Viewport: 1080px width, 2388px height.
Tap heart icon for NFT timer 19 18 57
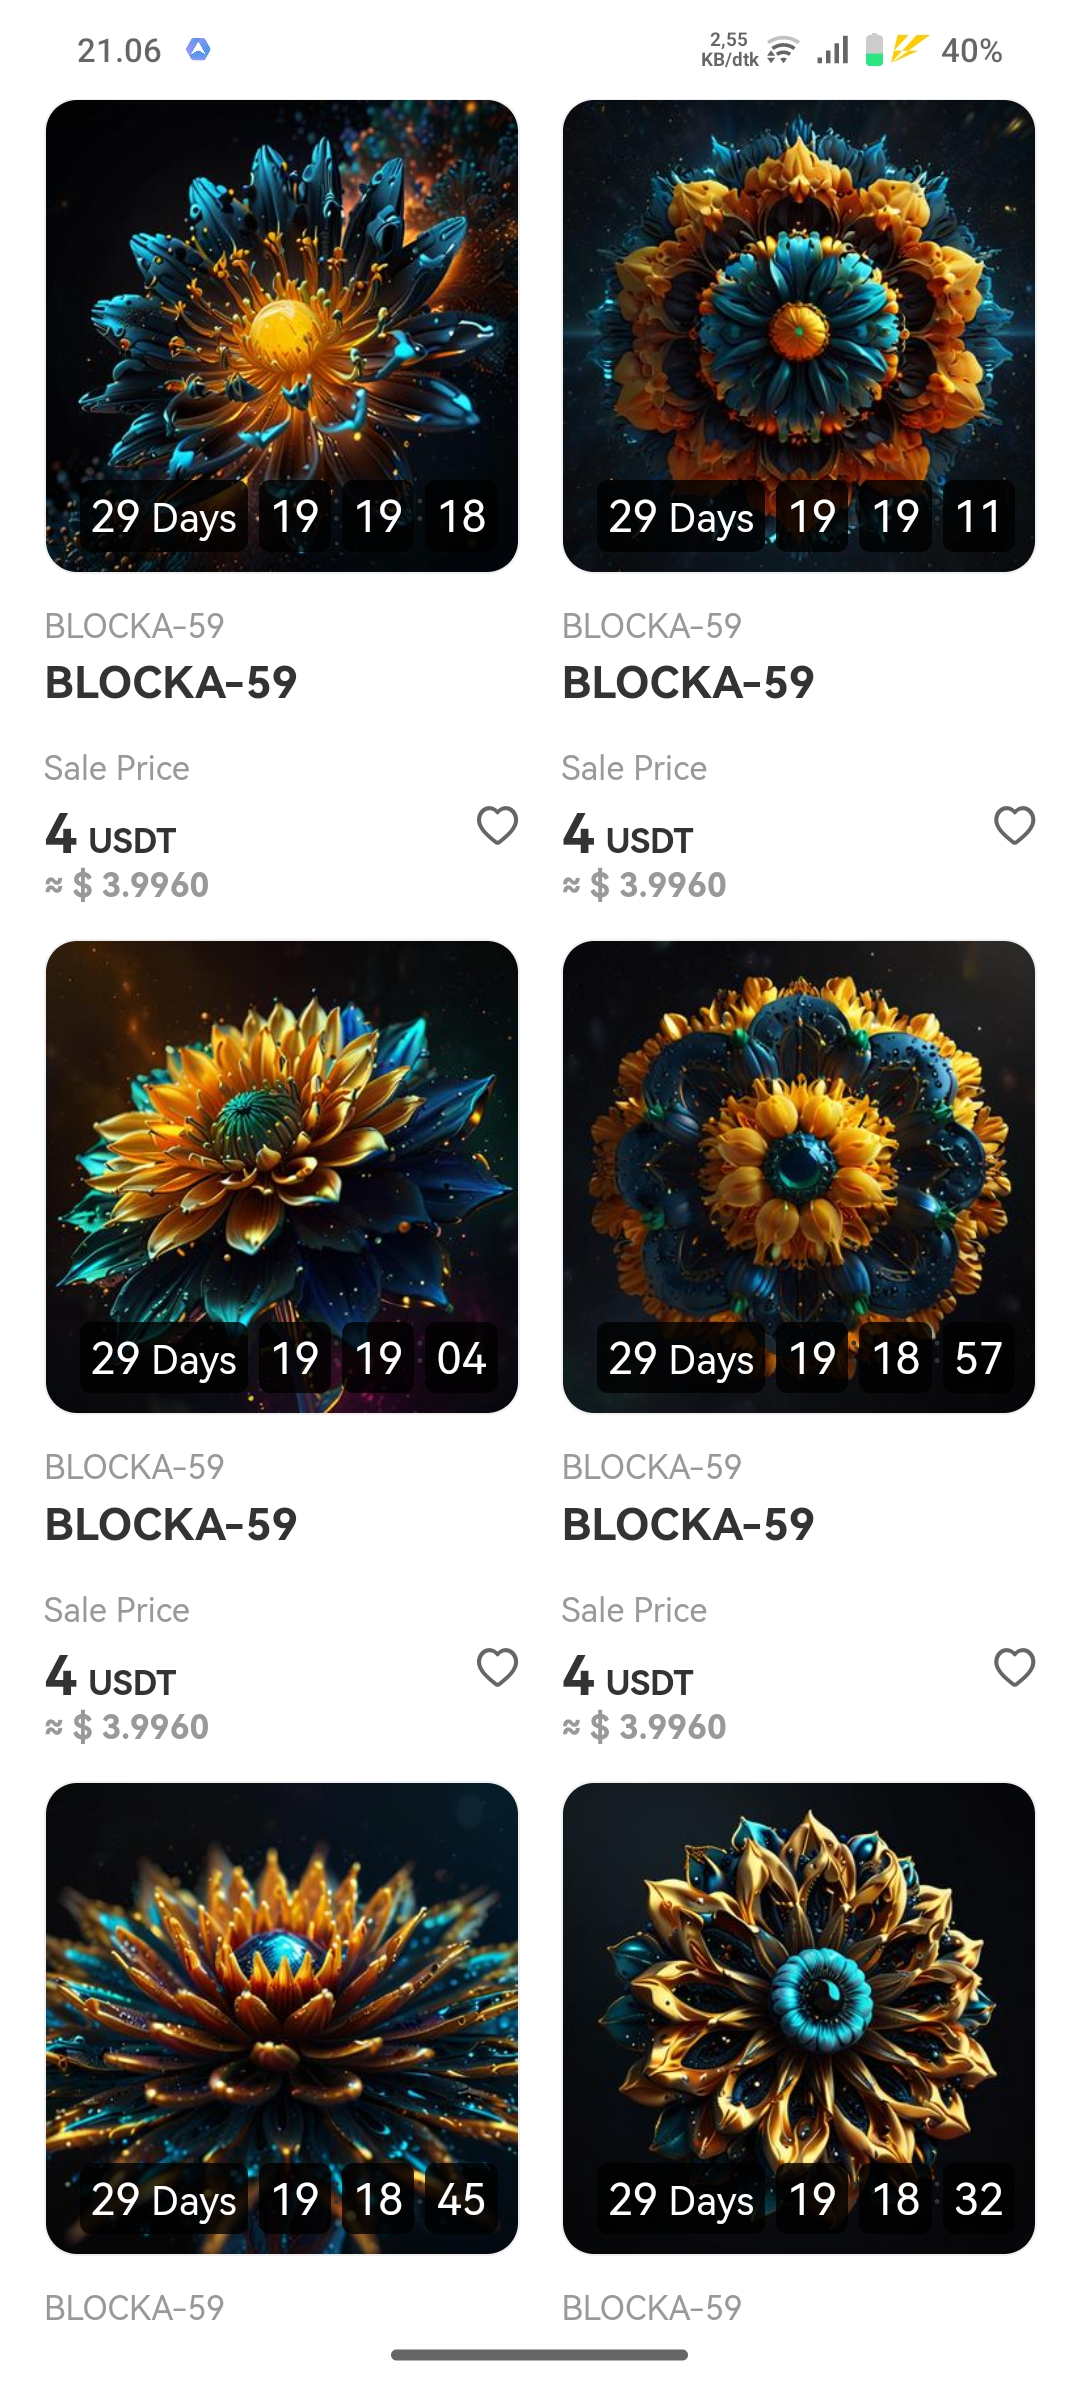(1014, 1667)
